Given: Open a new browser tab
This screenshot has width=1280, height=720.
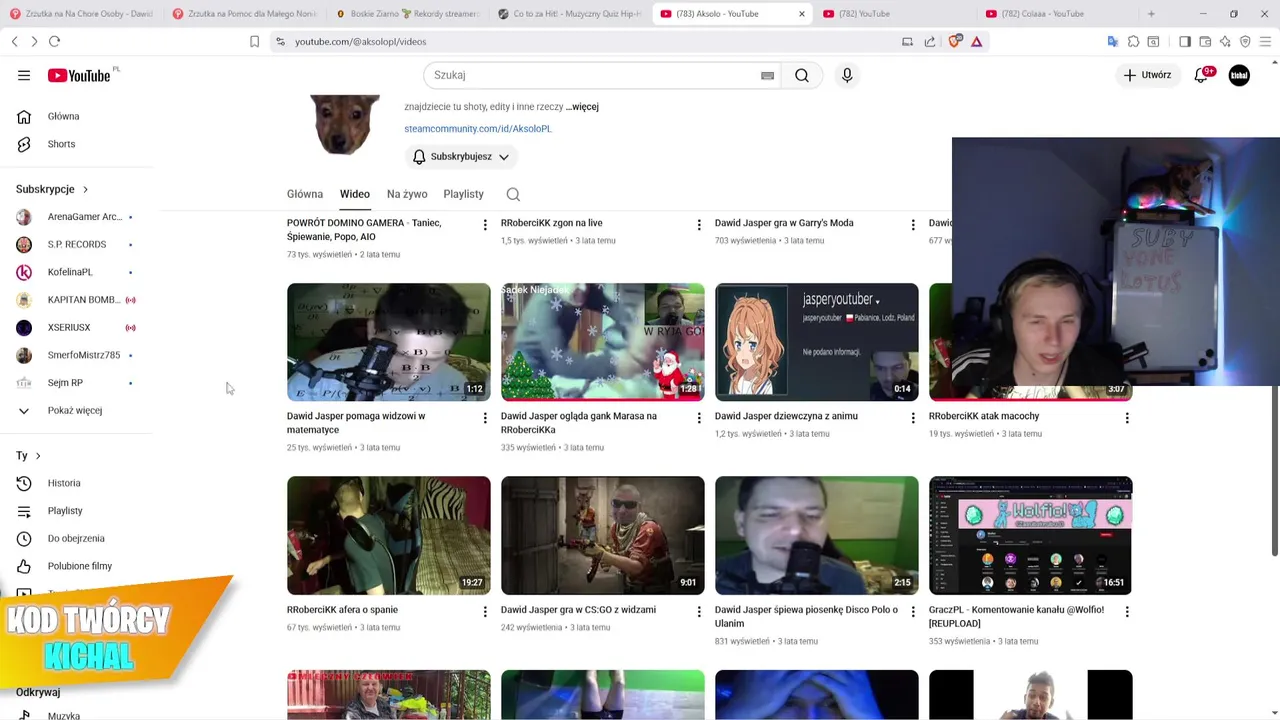Looking at the screenshot, I should click(1151, 14).
